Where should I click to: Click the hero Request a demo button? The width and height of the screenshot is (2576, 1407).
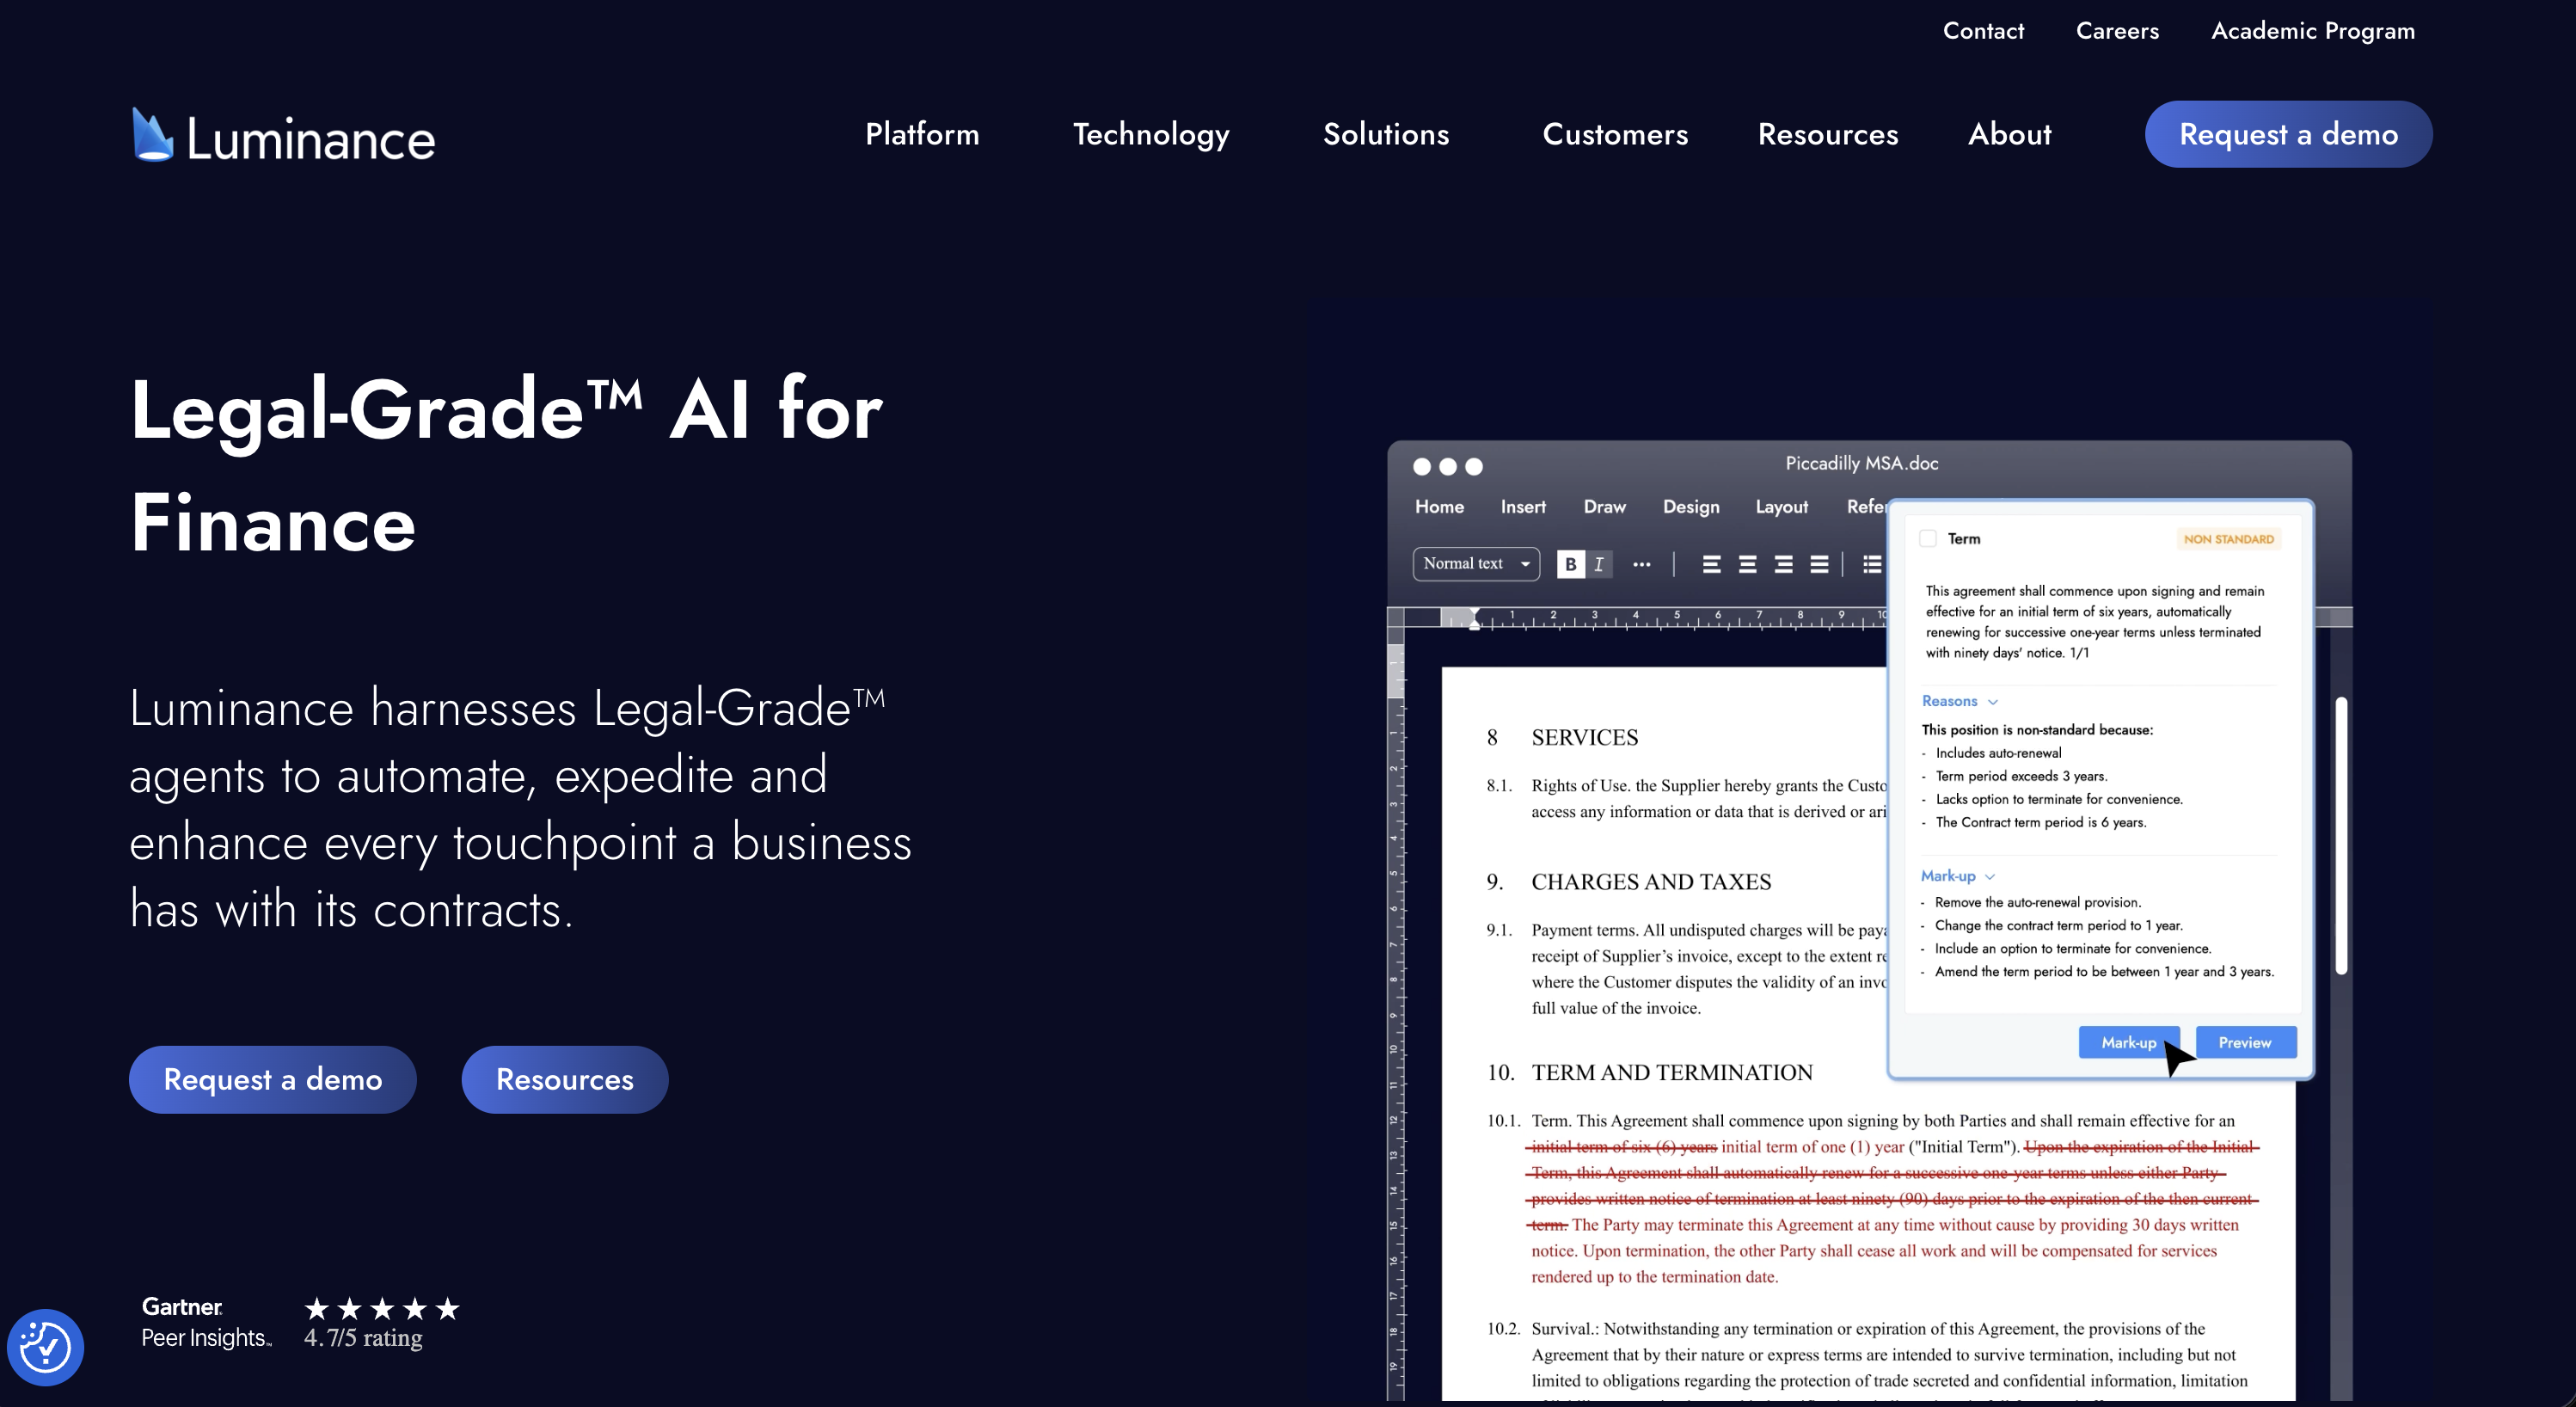272,1079
